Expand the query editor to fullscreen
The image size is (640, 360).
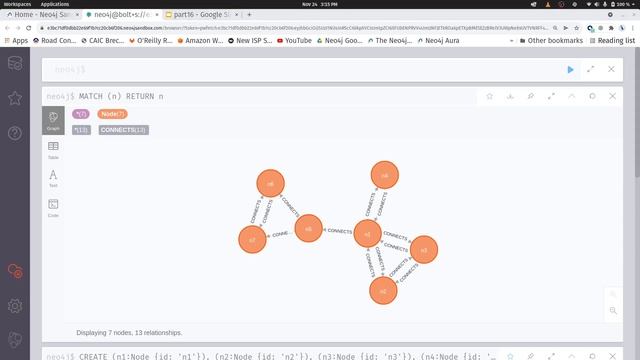(591, 69)
